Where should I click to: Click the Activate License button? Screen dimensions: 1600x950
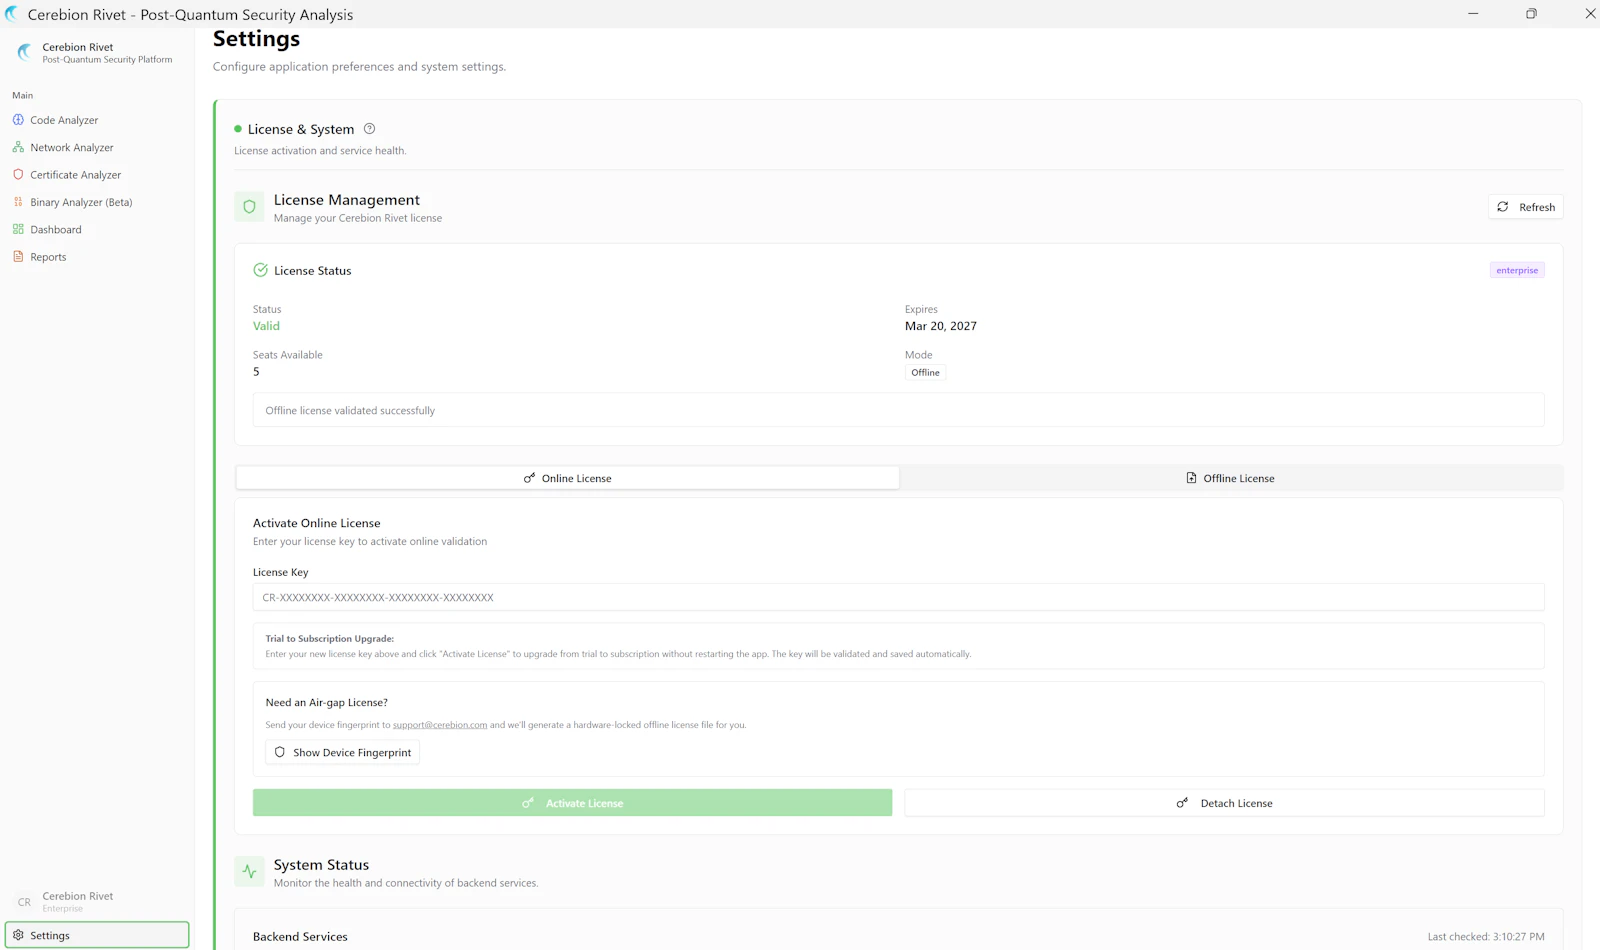(x=572, y=803)
